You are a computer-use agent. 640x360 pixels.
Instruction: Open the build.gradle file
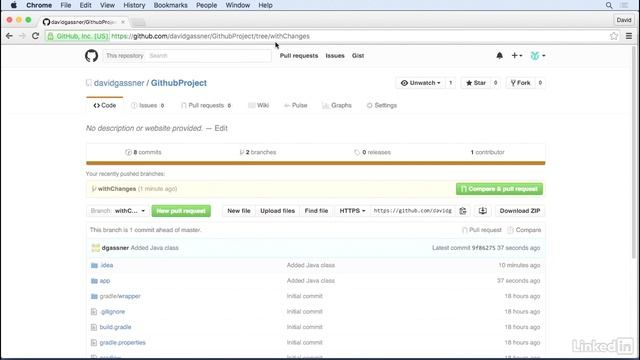click(x=116, y=327)
